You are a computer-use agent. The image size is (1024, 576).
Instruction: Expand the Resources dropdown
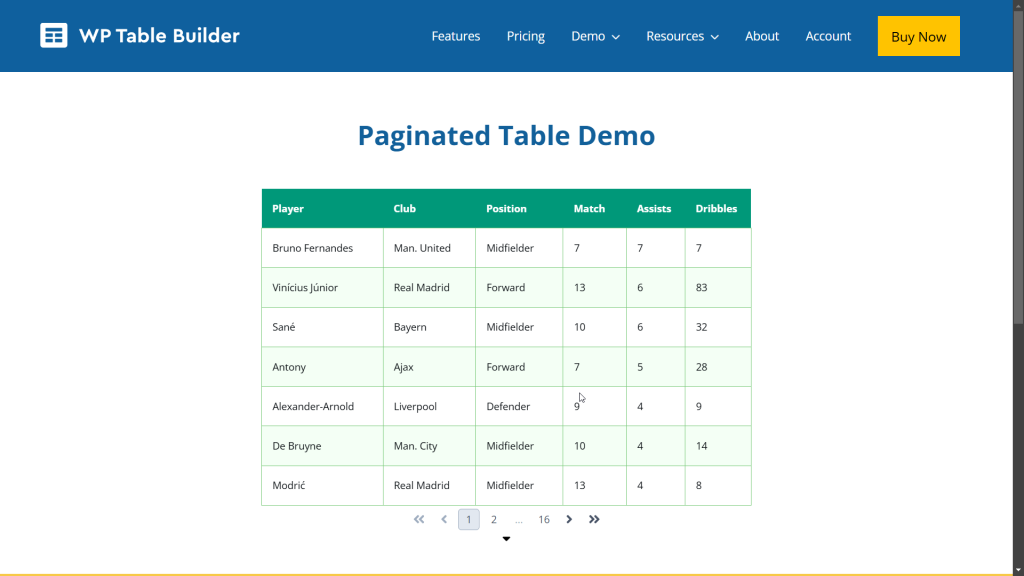[x=681, y=36]
